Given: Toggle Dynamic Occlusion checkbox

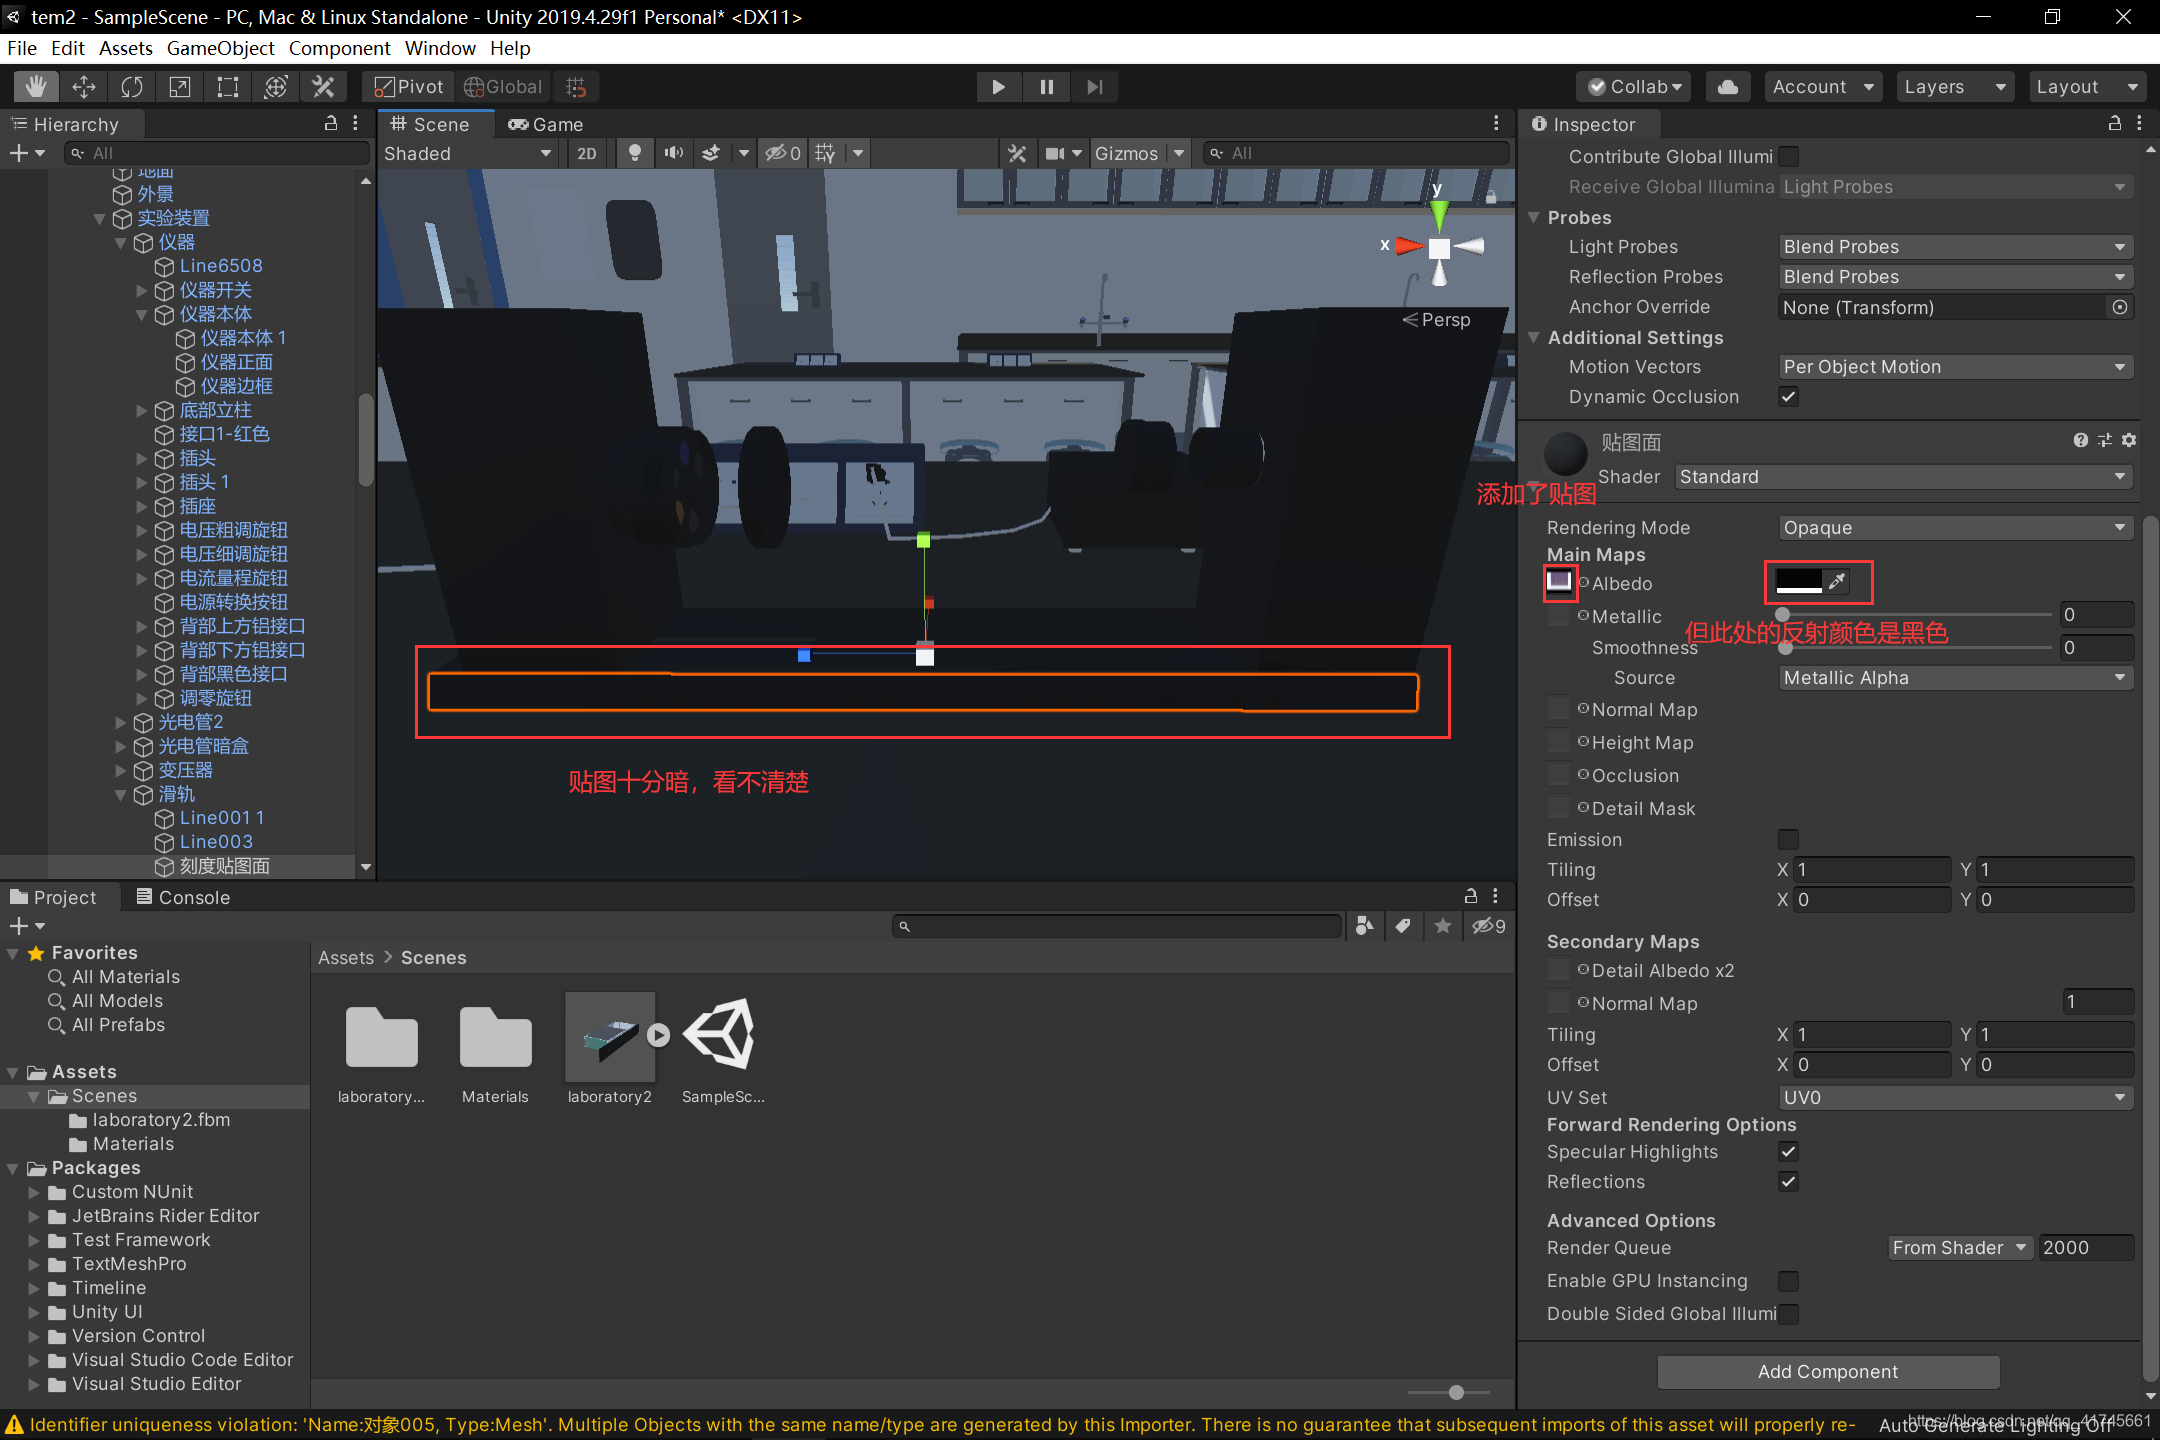Looking at the screenshot, I should (1788, 397).
